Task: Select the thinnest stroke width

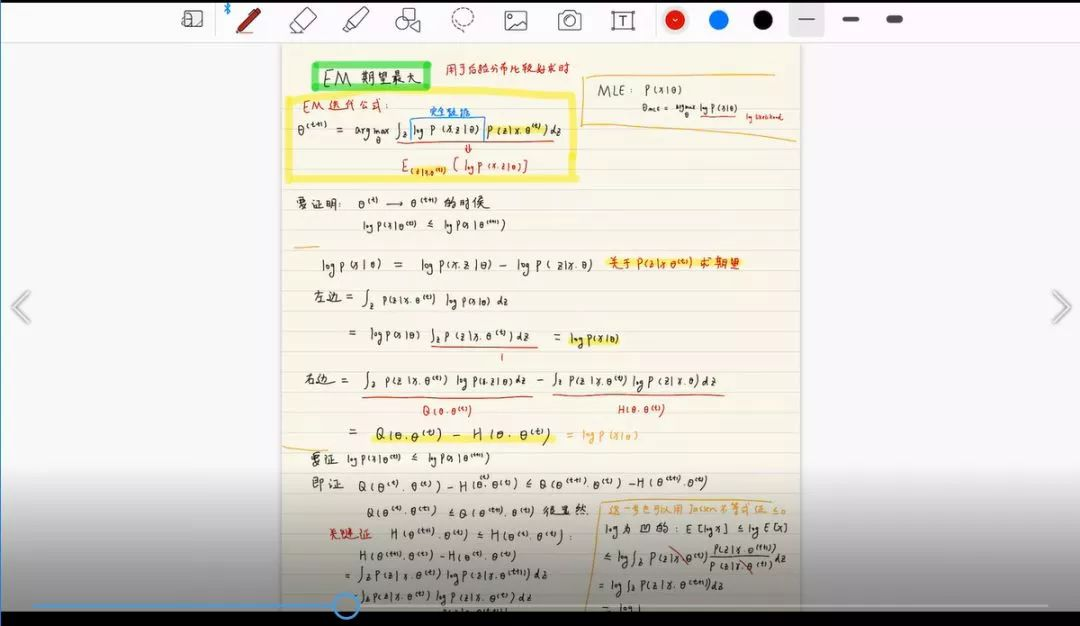Action: pos(807,19)
